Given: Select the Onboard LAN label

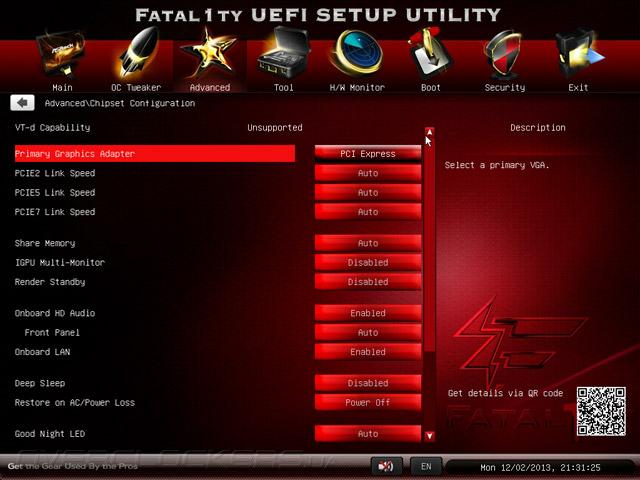Looking at the screenshot, I should pos(42,352).
